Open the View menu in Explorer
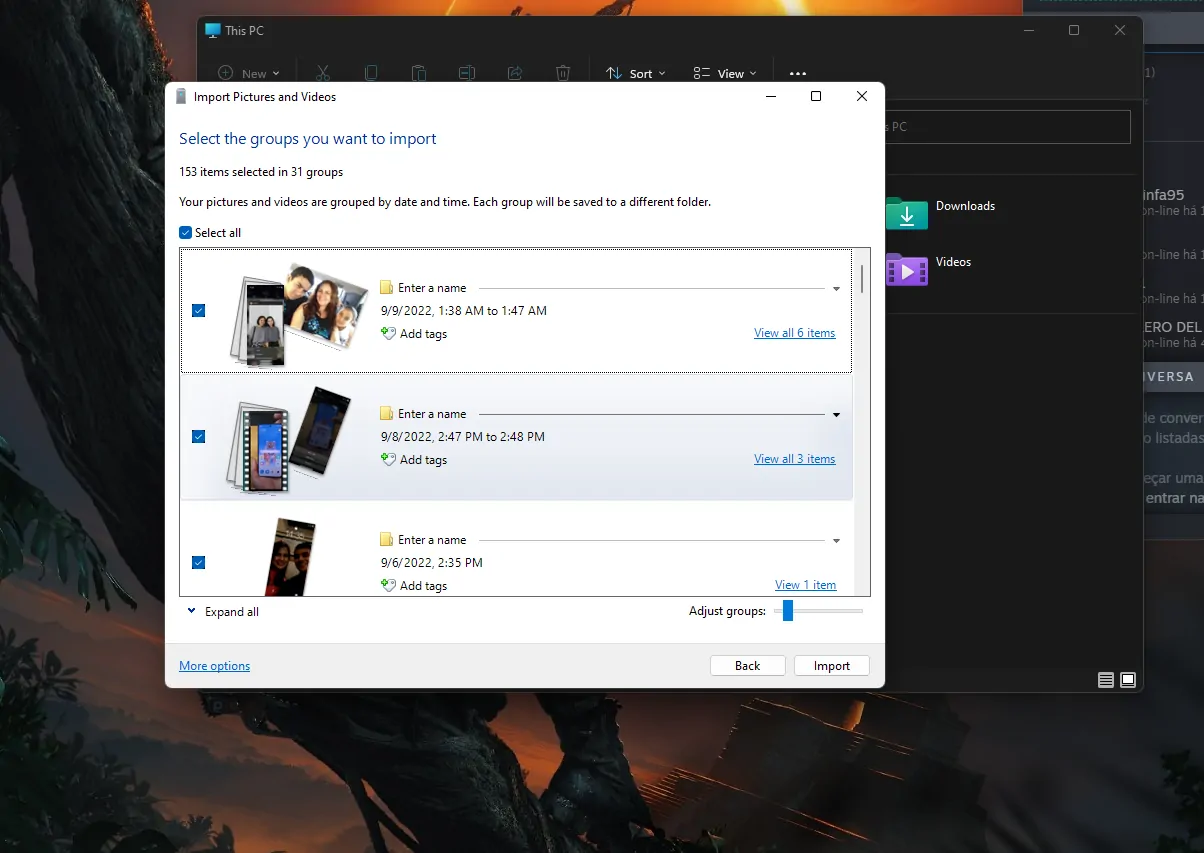Viewport: 1204px width, 853px height. (725, 73)
